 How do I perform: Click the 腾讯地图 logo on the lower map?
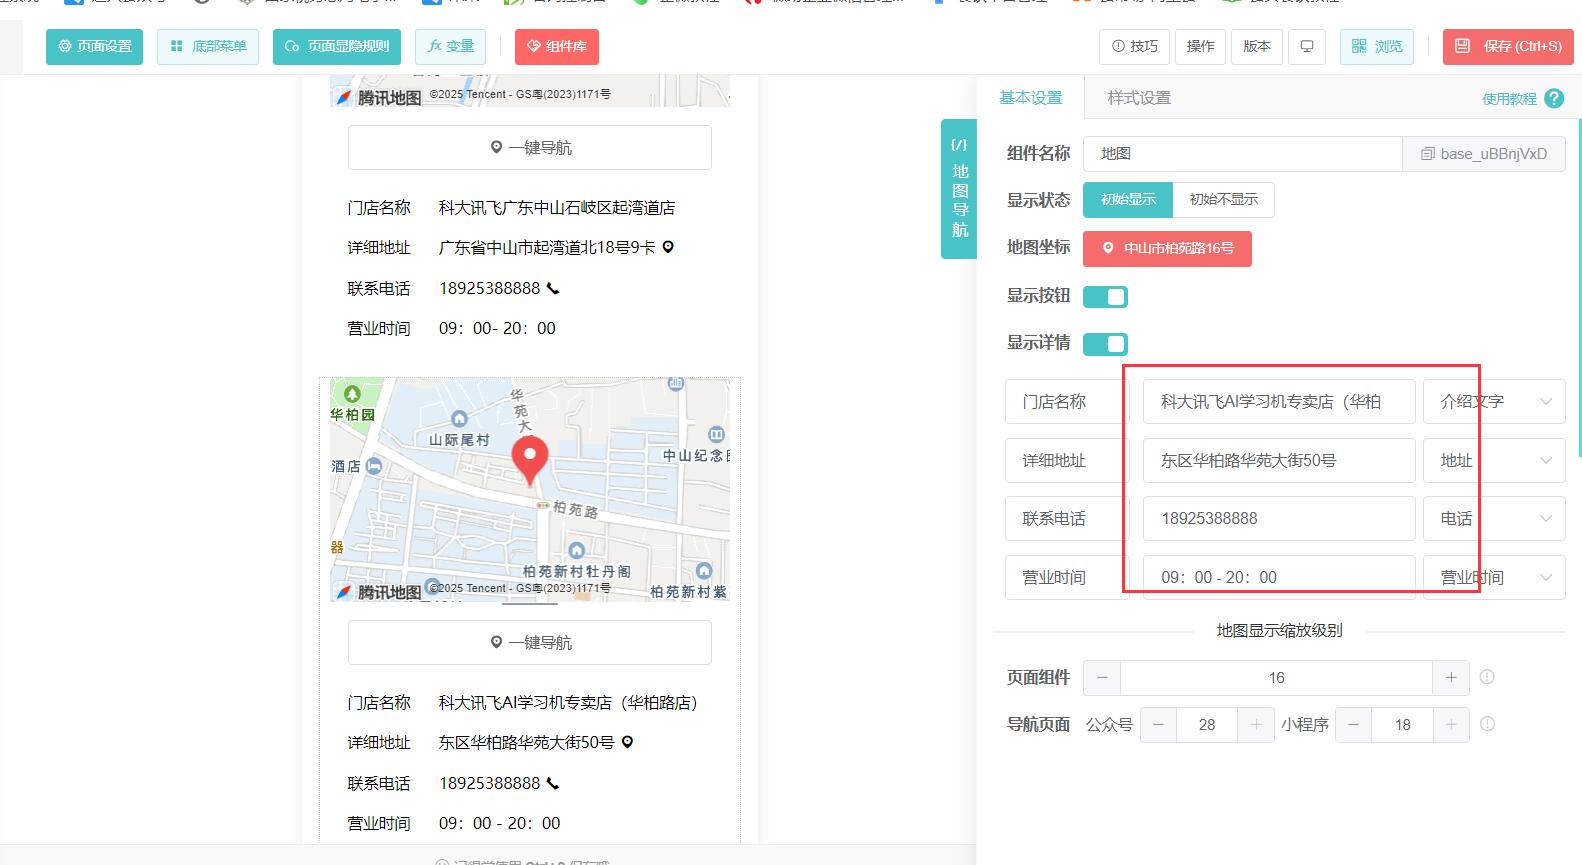pos(378,592)
